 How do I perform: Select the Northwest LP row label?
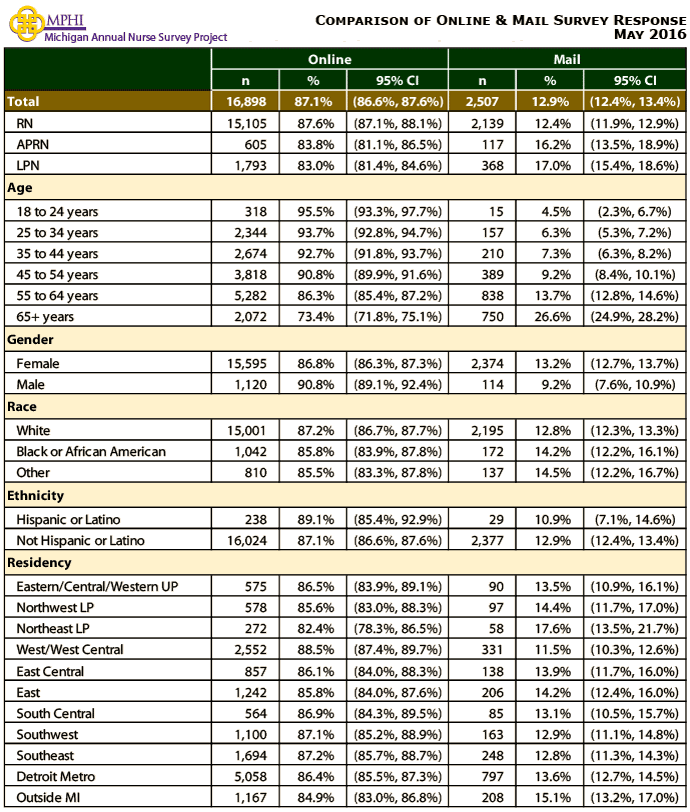pyautogui.click(x=55, y=607)
